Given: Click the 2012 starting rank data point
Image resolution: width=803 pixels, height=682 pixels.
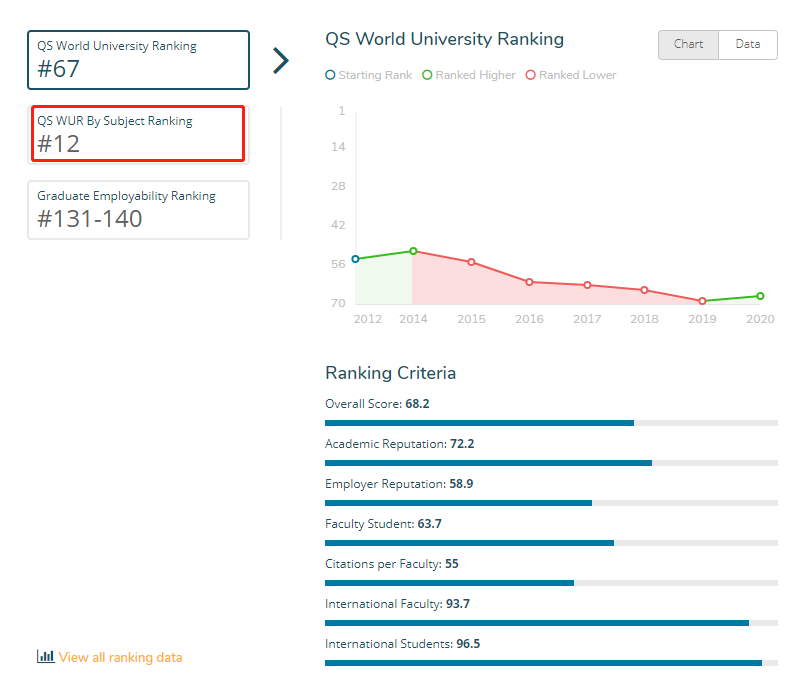Looking at the screenshot, I should pyautogui.click(x=355, y=259).
